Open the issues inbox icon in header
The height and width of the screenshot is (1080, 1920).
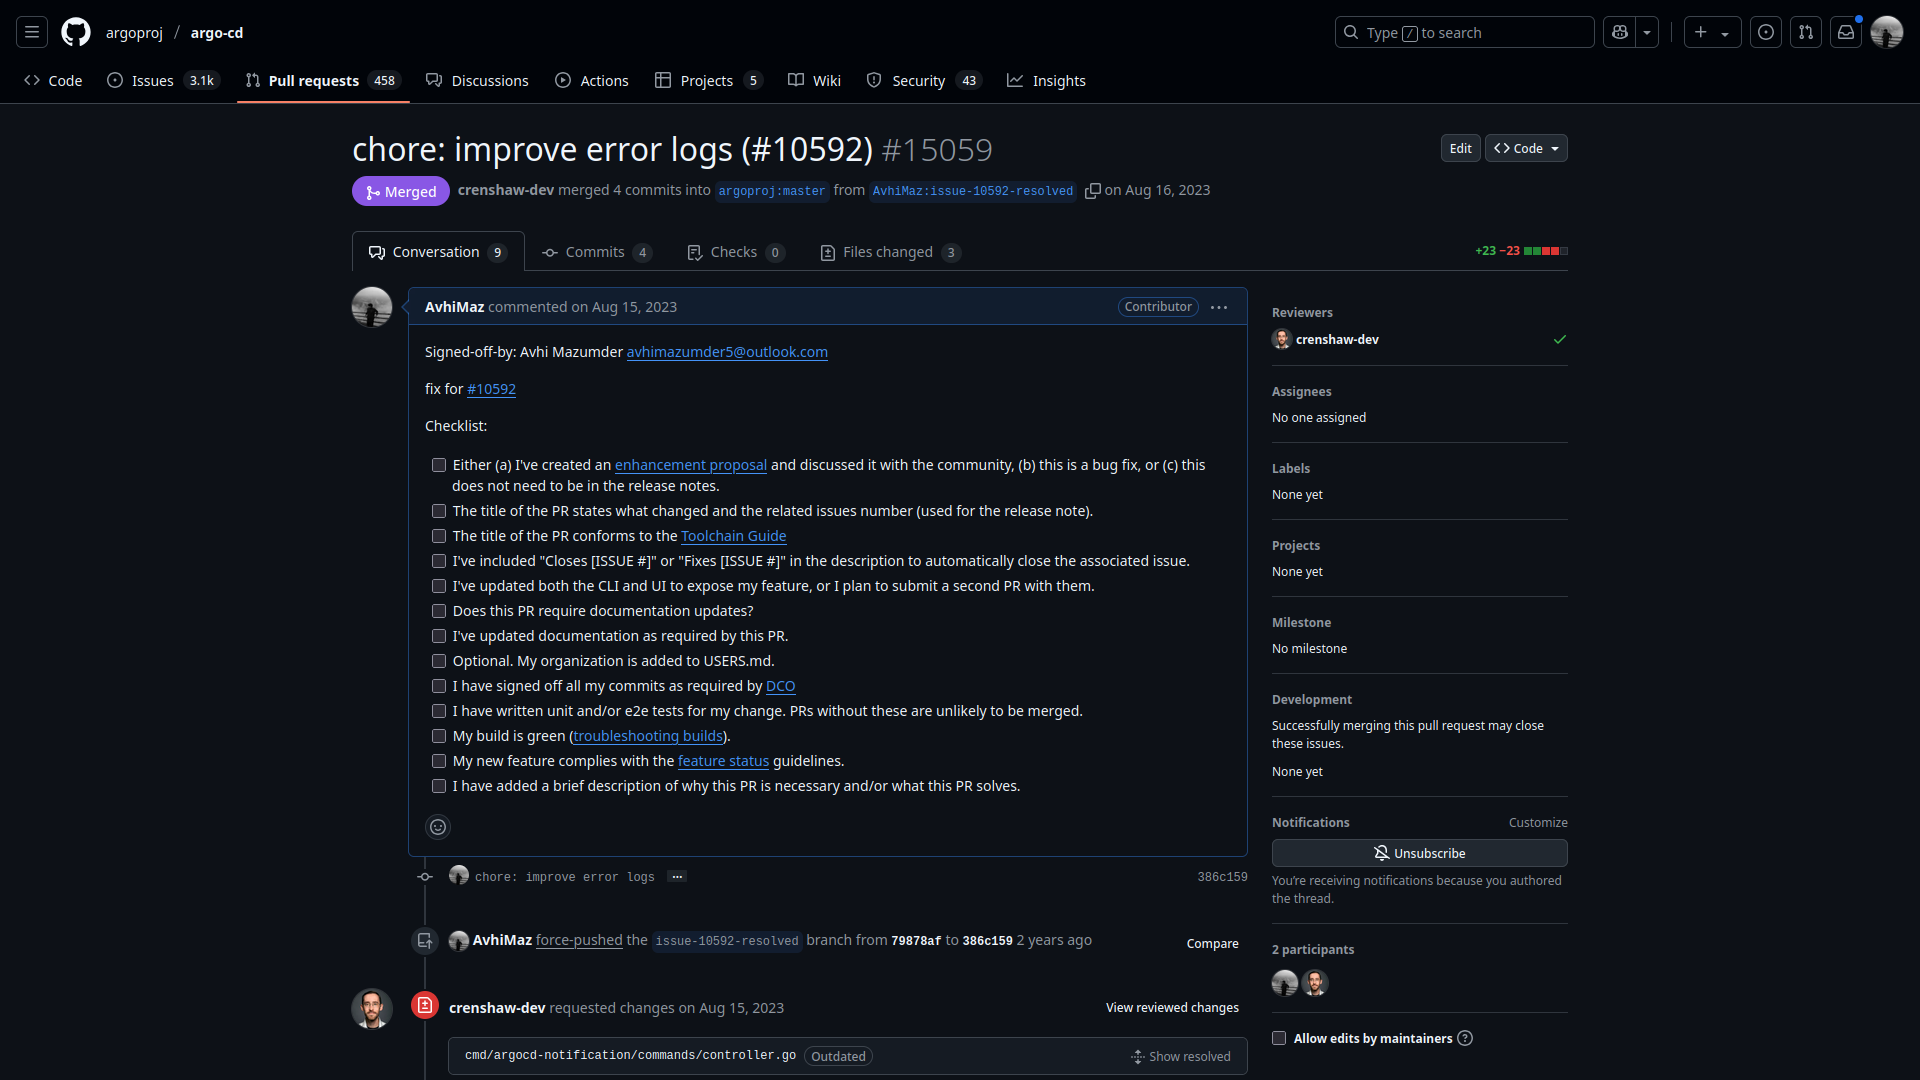tap(1766, 32)
